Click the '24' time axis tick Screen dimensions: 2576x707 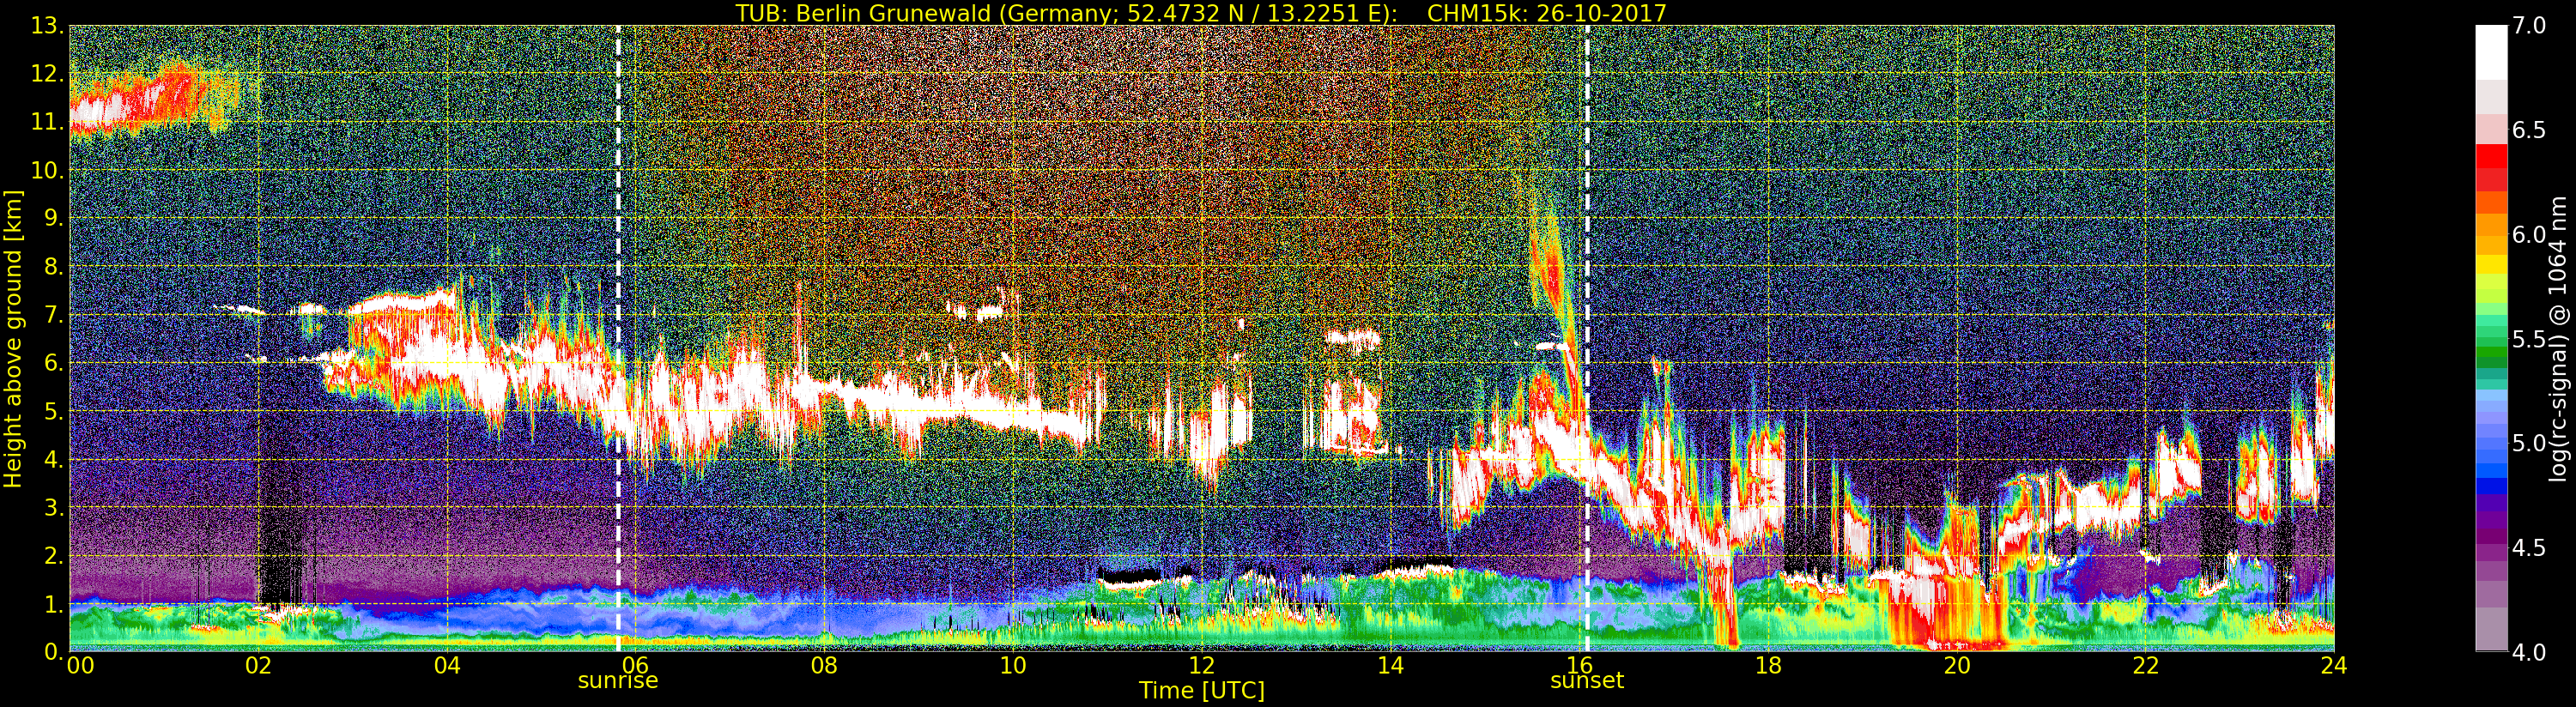point(2334,665)
